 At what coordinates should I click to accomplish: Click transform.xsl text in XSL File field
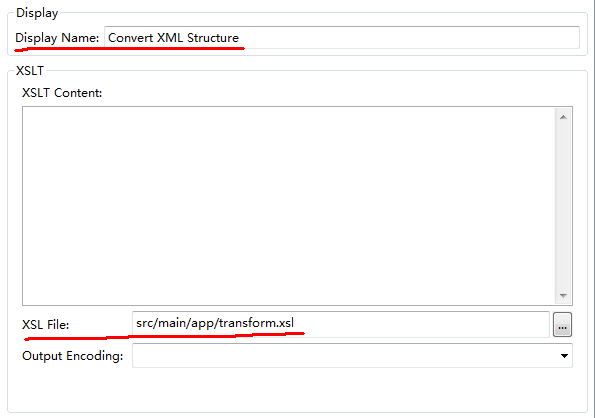(x=256, y=323)
